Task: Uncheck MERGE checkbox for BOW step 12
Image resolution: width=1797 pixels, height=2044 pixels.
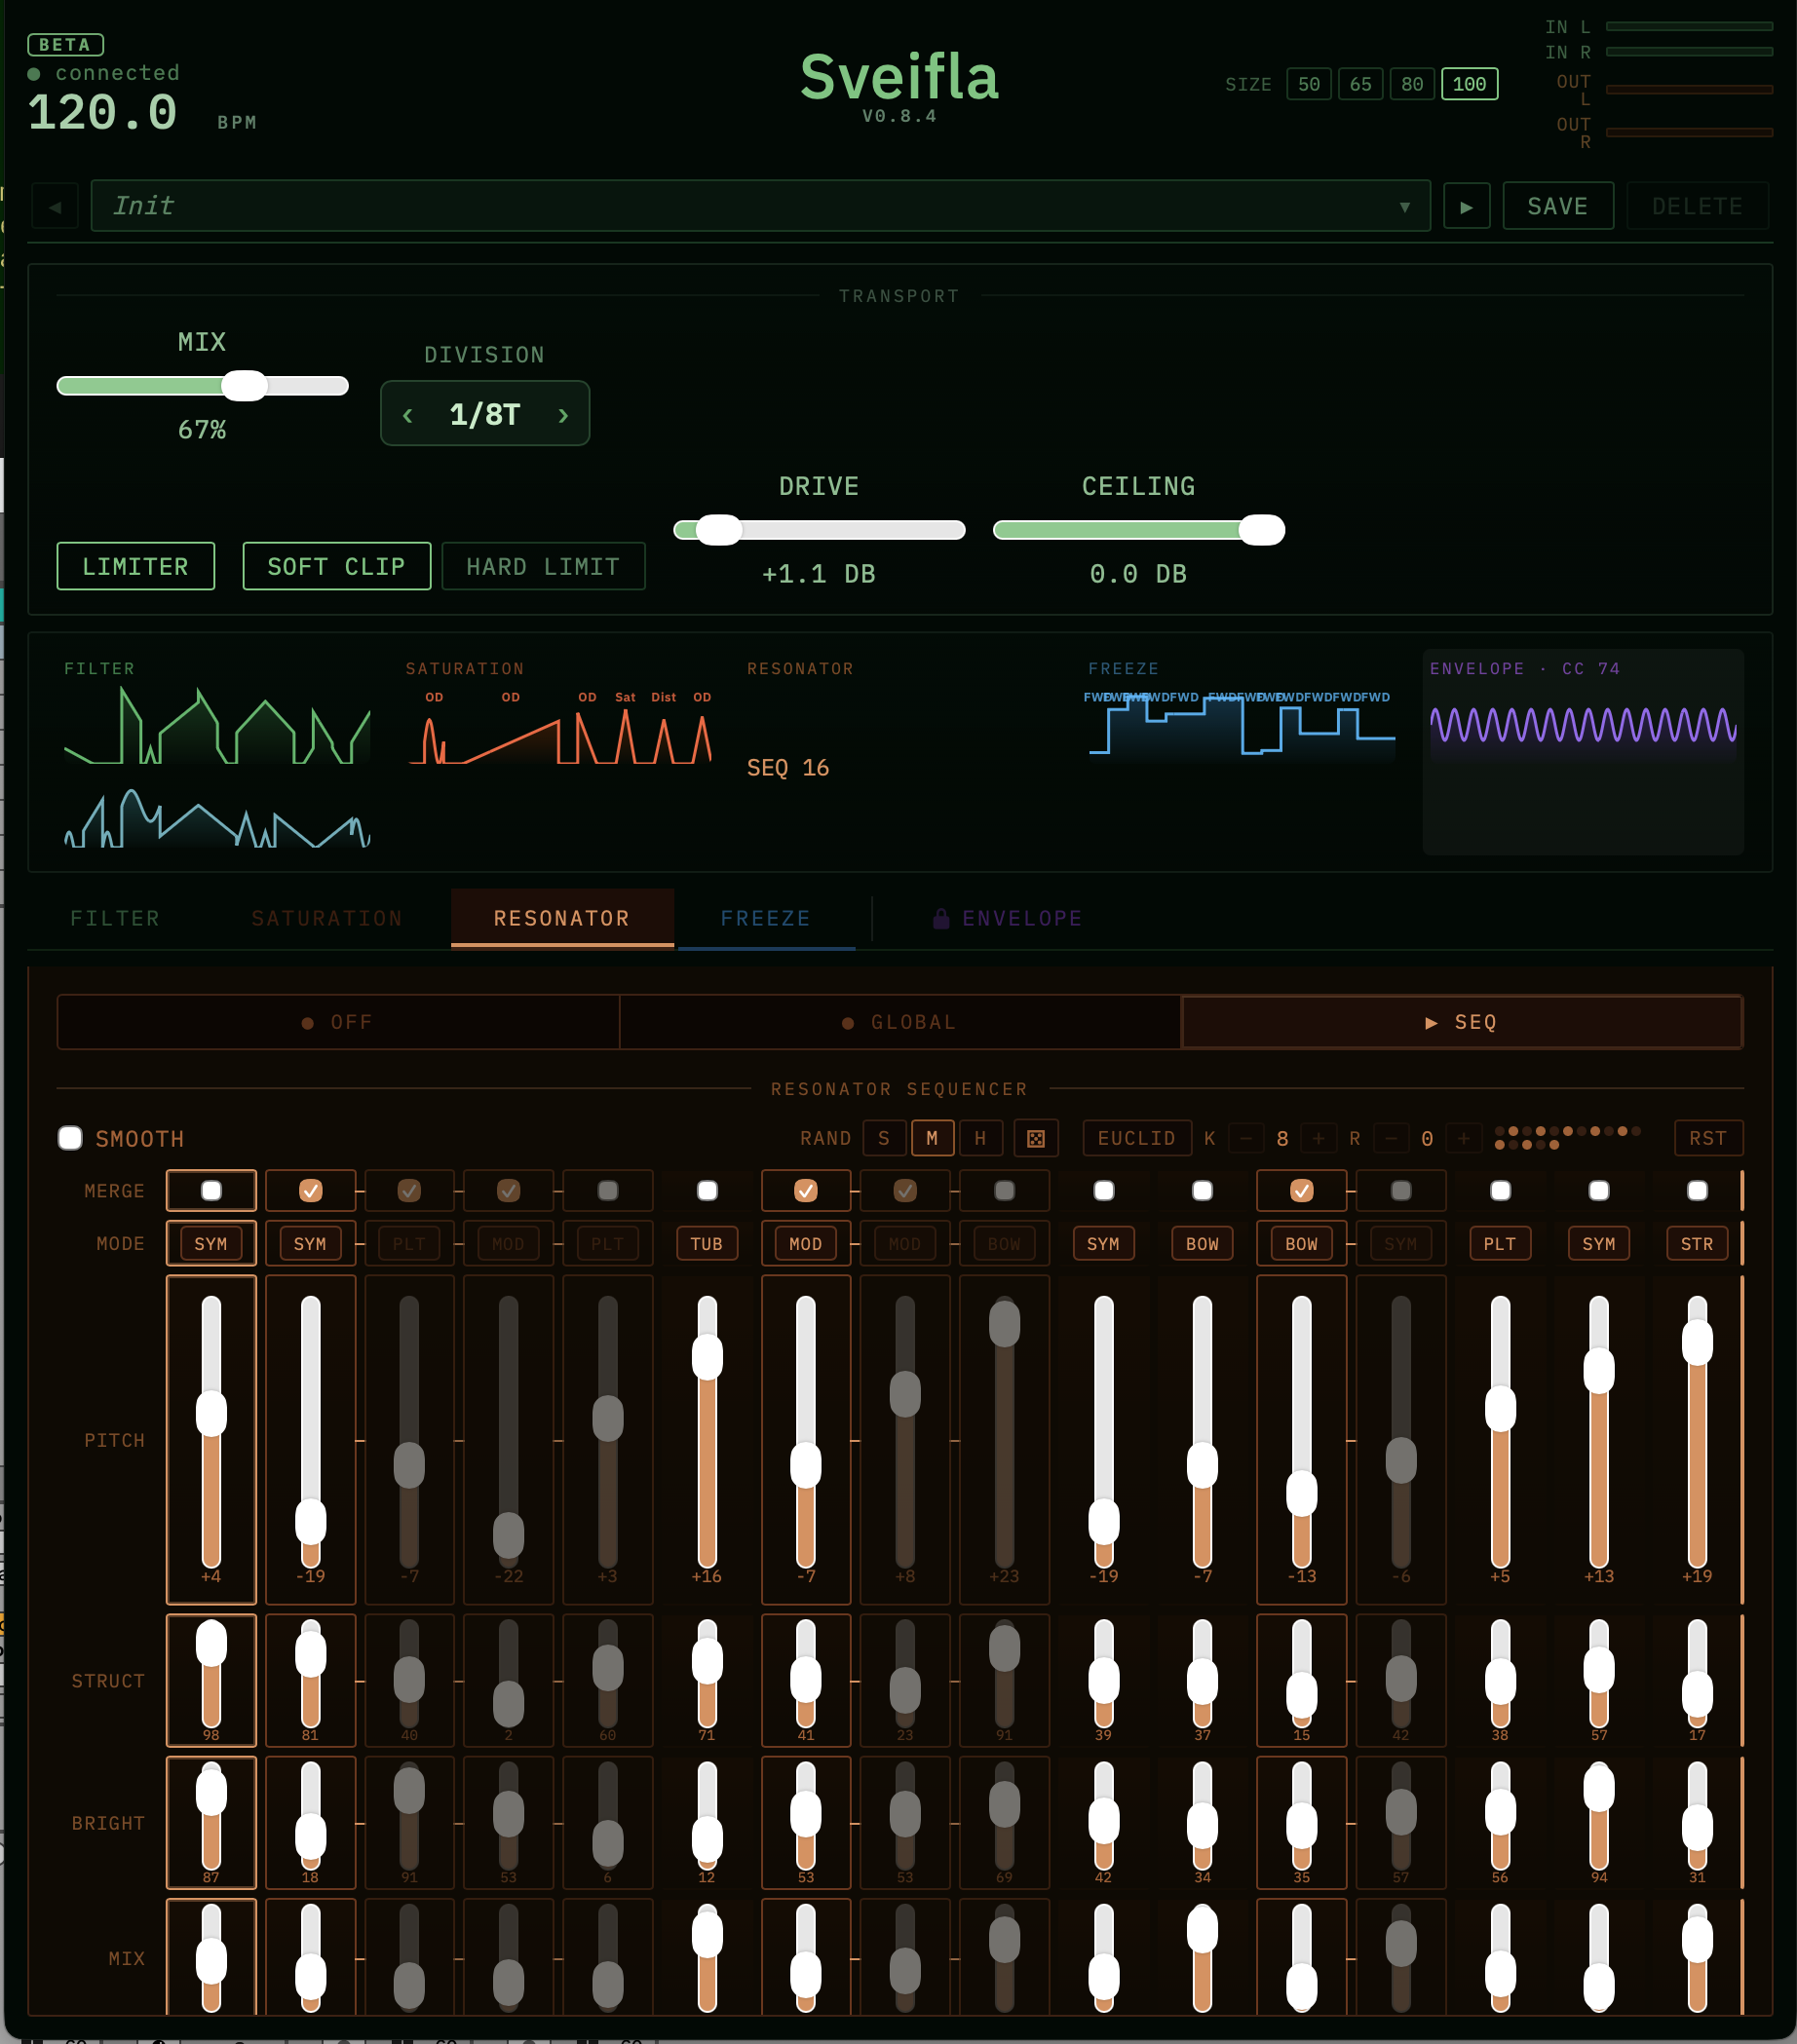Action: point(1301,1190)
